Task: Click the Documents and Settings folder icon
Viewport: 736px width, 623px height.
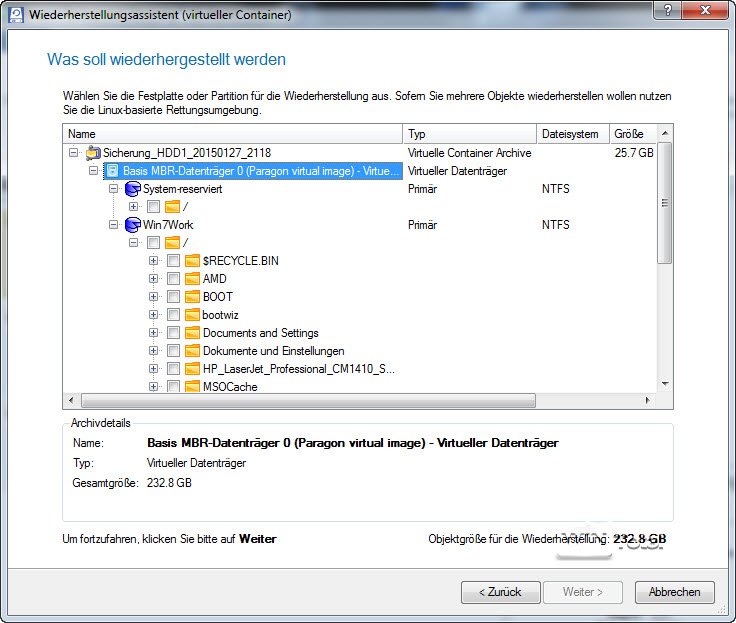Action: [x=192, y=333]
